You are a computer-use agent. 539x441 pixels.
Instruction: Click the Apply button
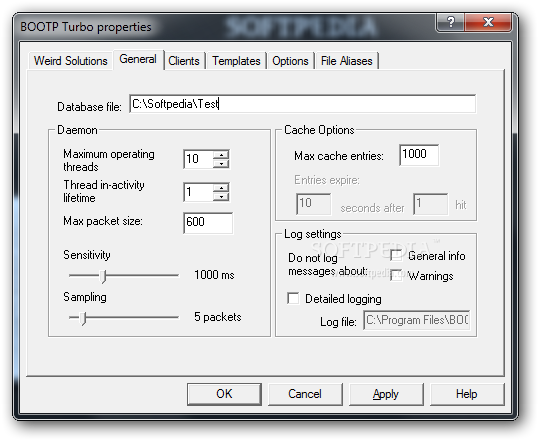point(386,394)
